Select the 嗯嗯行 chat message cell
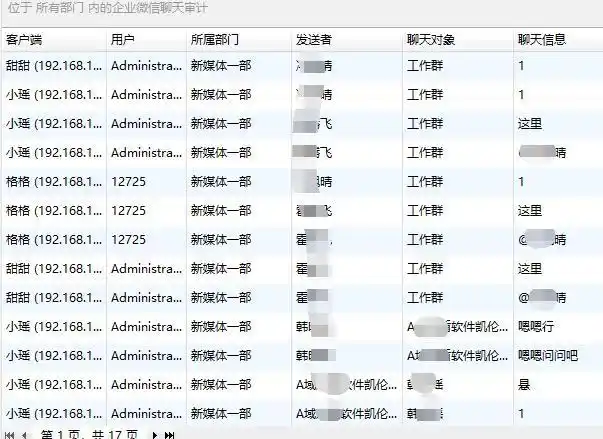 click(x=536, y=327)
